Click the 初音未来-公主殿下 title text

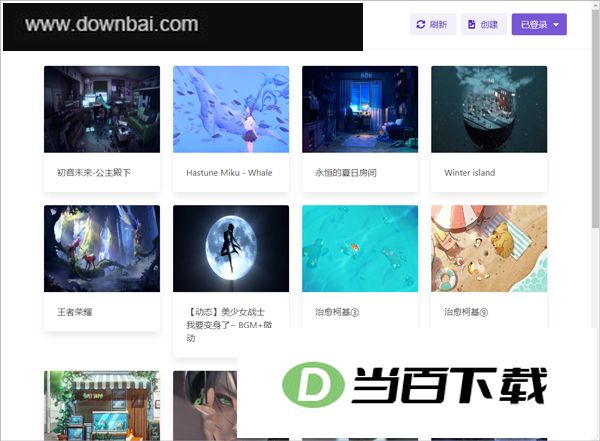click(x=94, y=173)
